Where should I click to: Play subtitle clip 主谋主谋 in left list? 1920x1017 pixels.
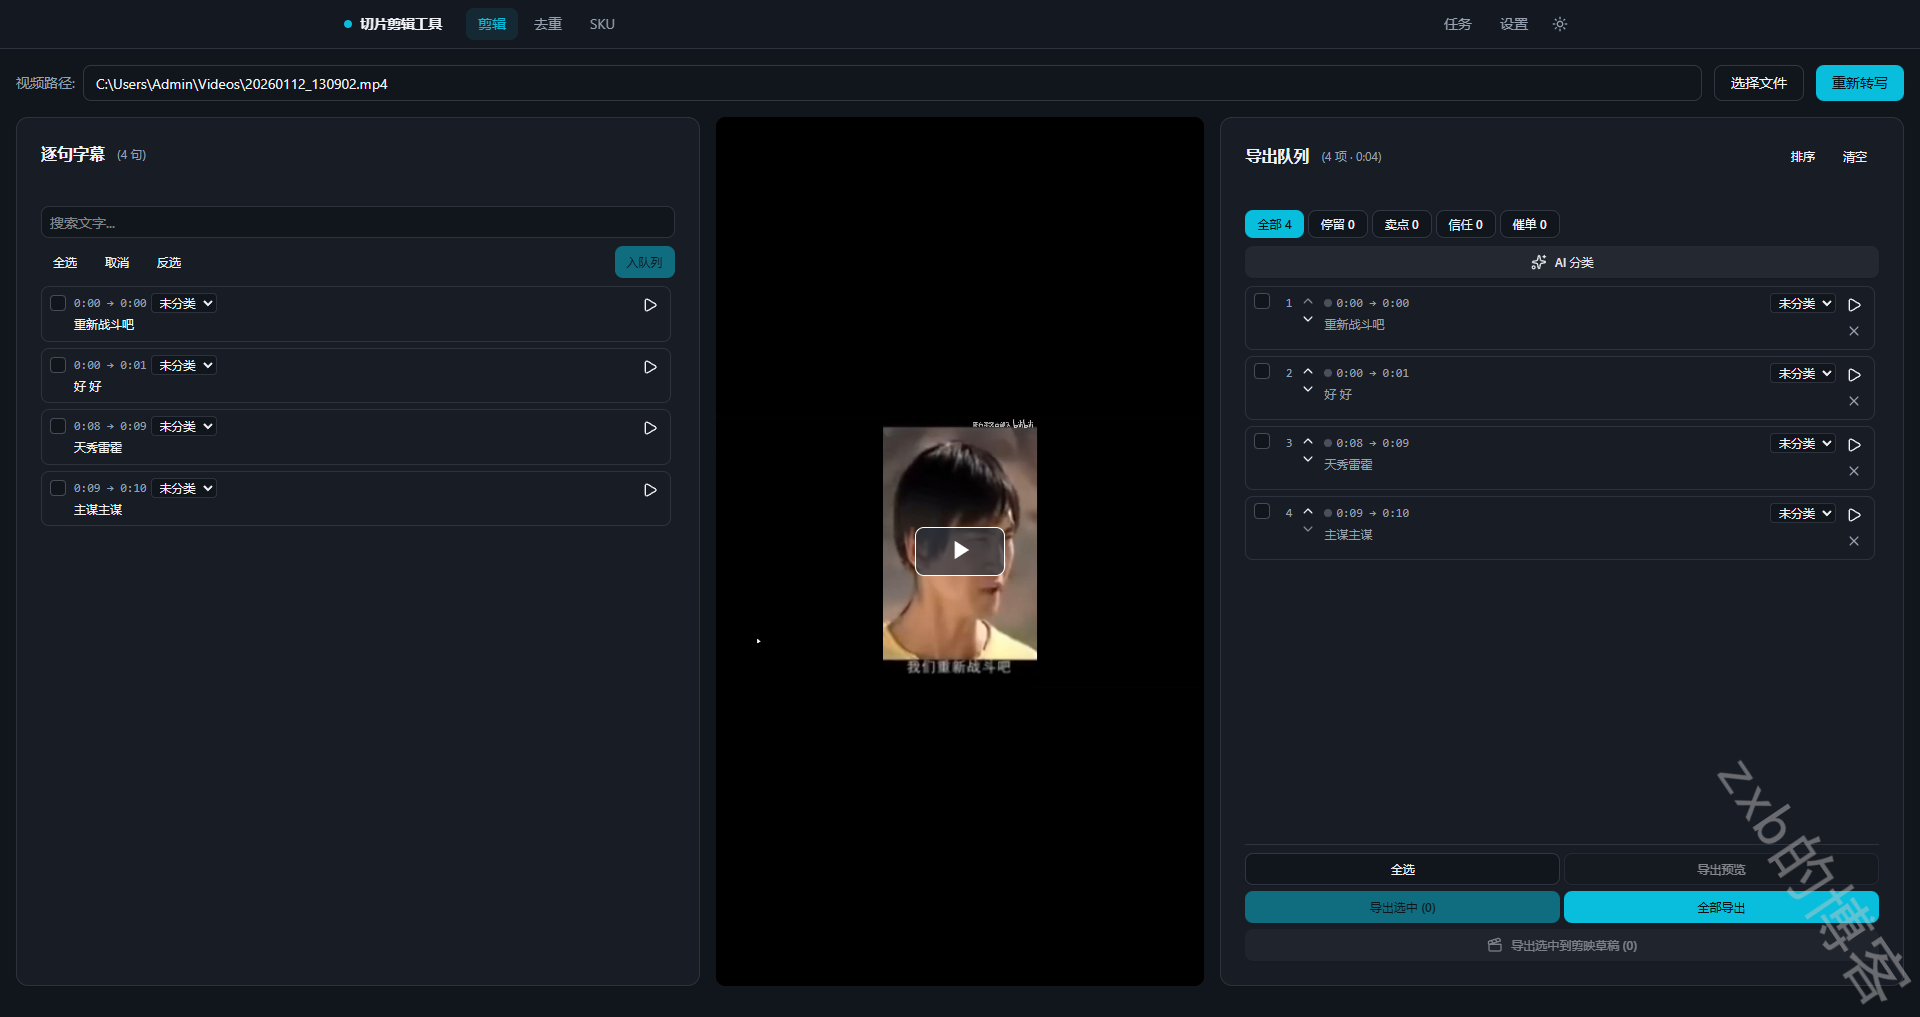click(650, 490)
